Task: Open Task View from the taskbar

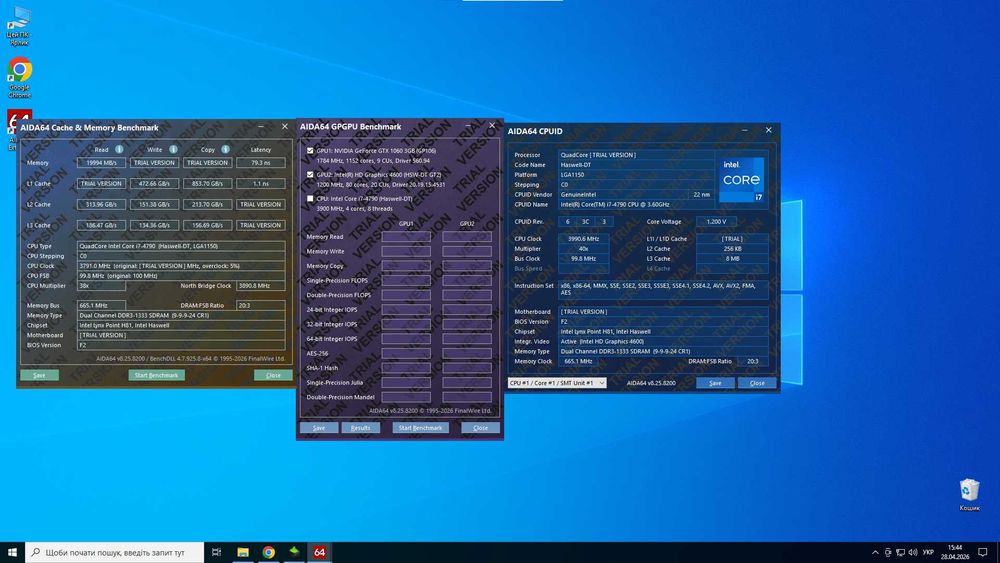Action: (x=216, y=552)
